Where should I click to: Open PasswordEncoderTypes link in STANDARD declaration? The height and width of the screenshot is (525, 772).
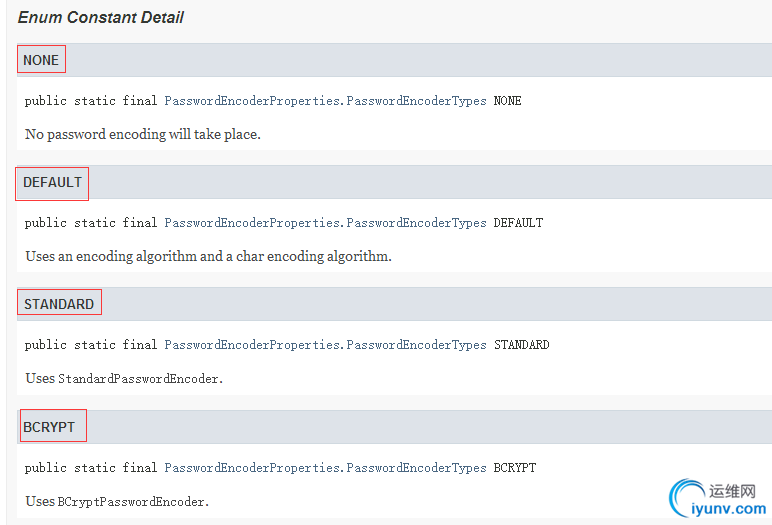[x=325, y=345]
